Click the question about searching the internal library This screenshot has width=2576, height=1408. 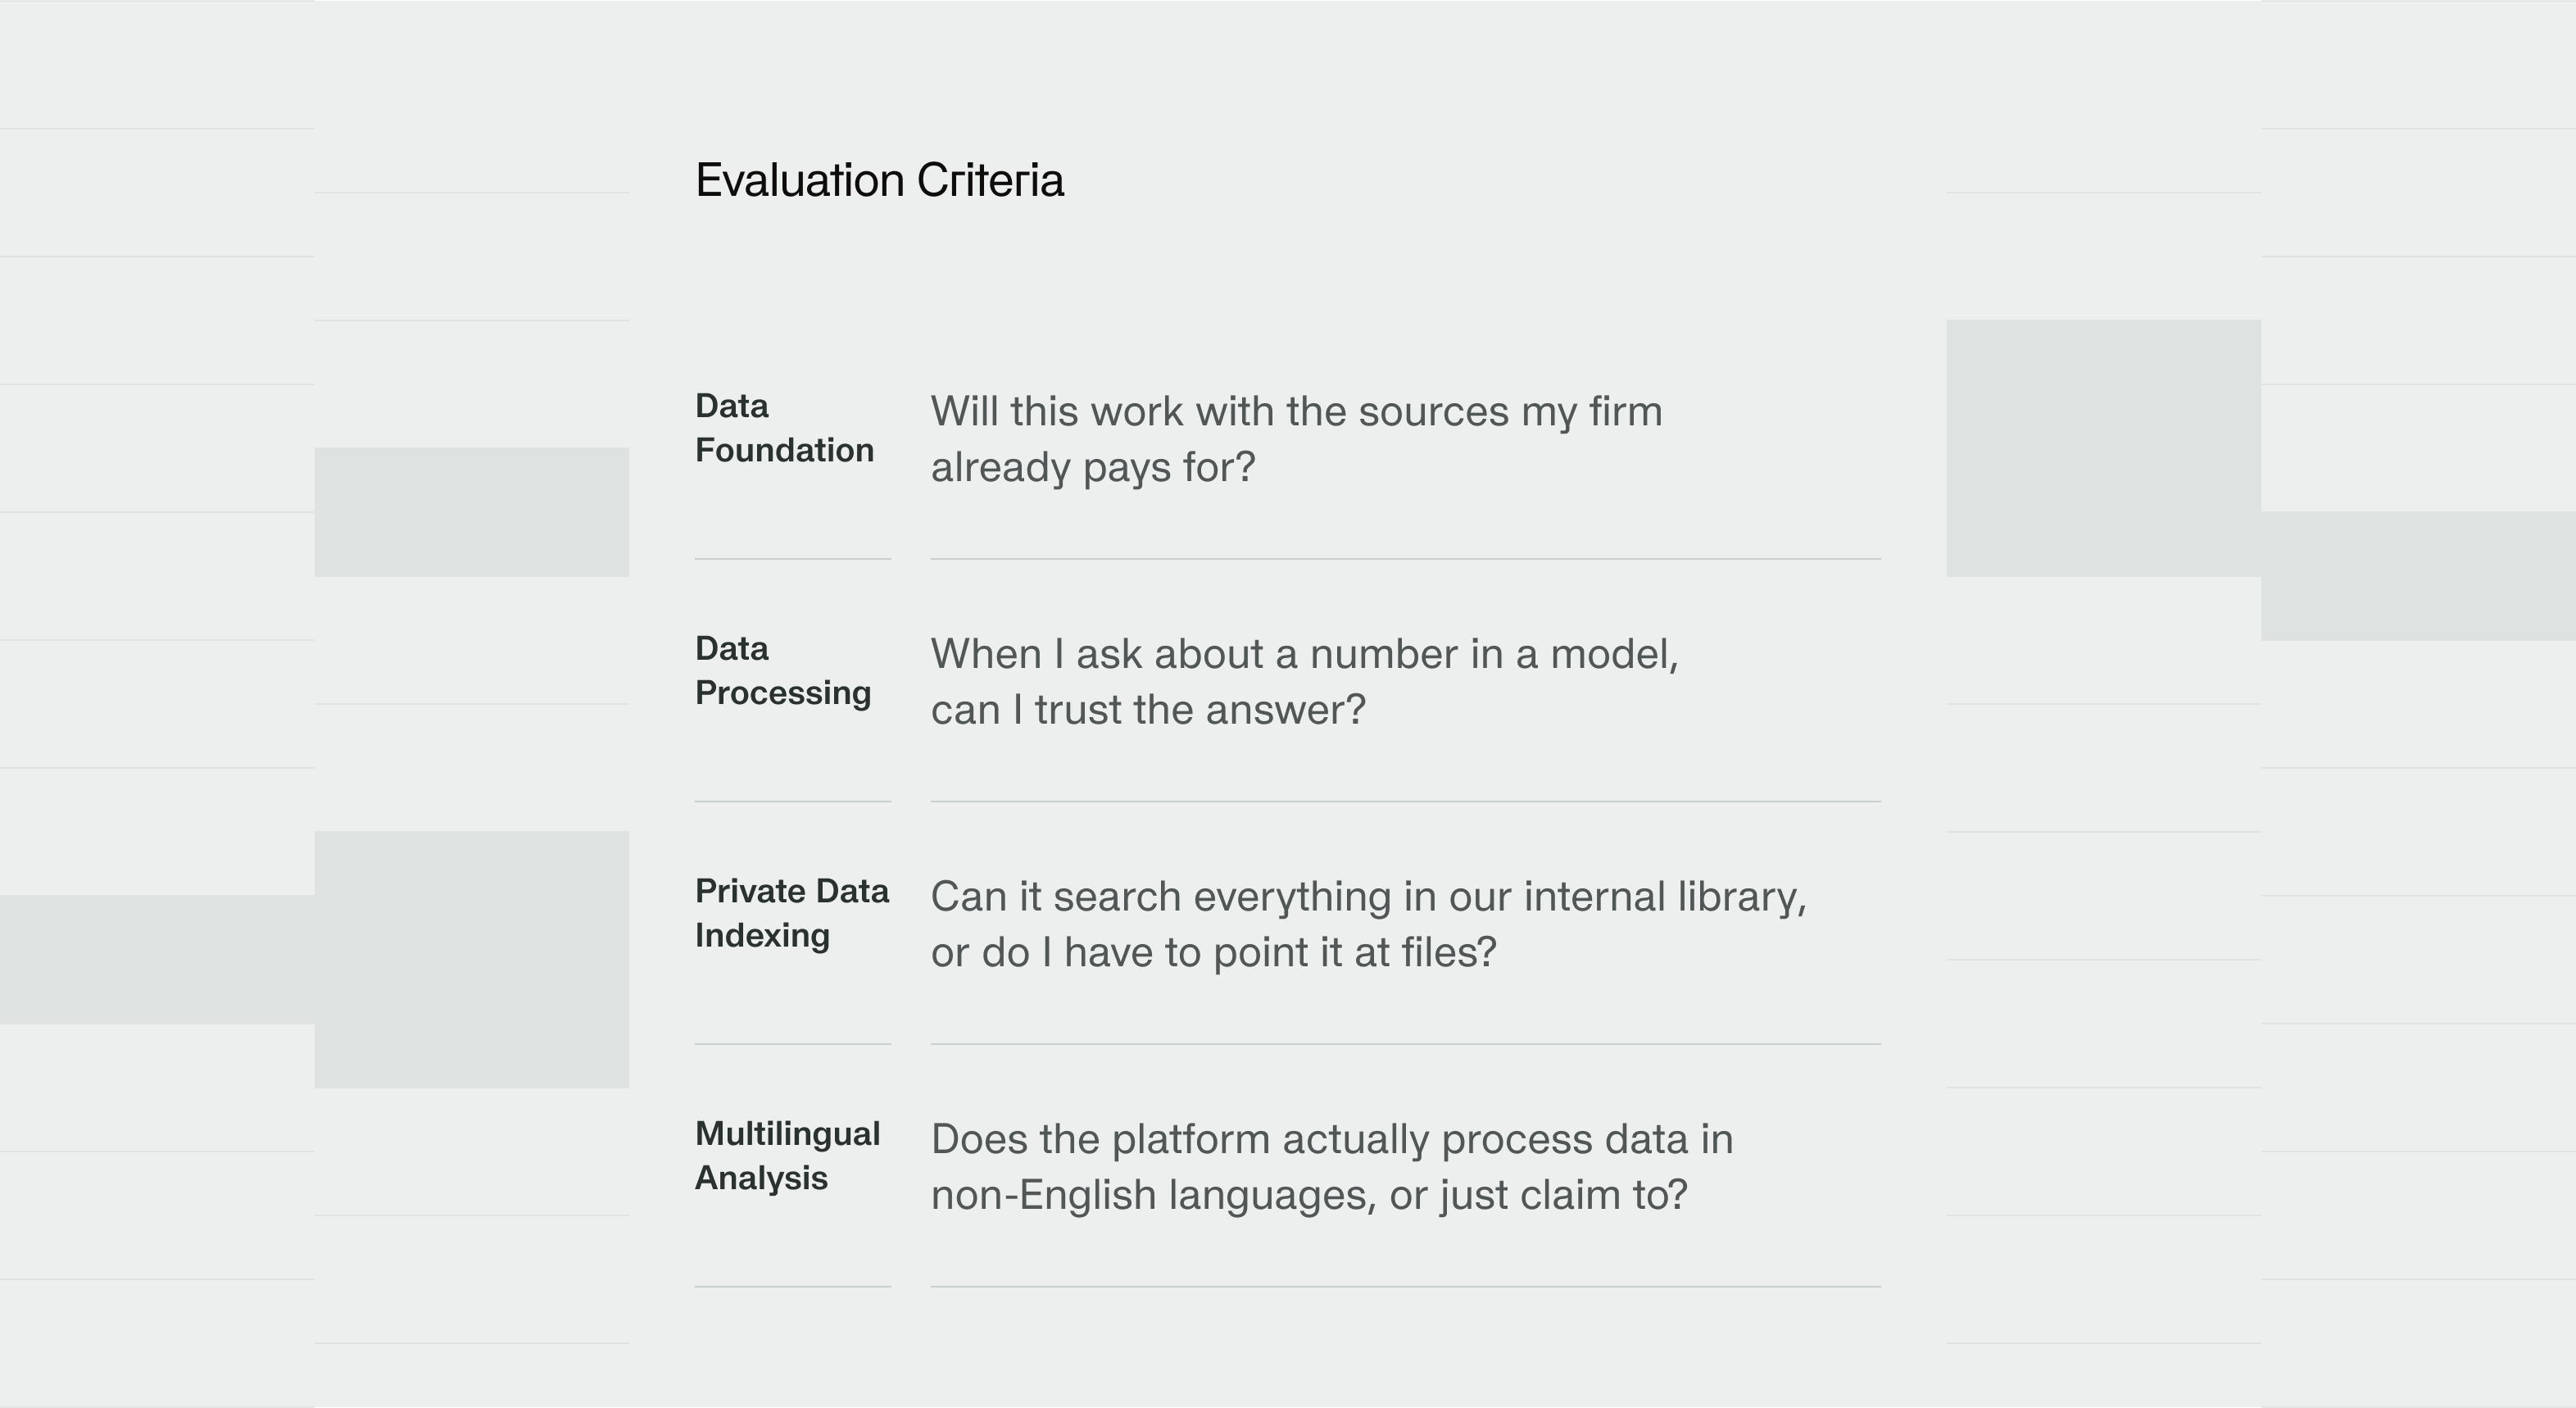point(1368,924)
